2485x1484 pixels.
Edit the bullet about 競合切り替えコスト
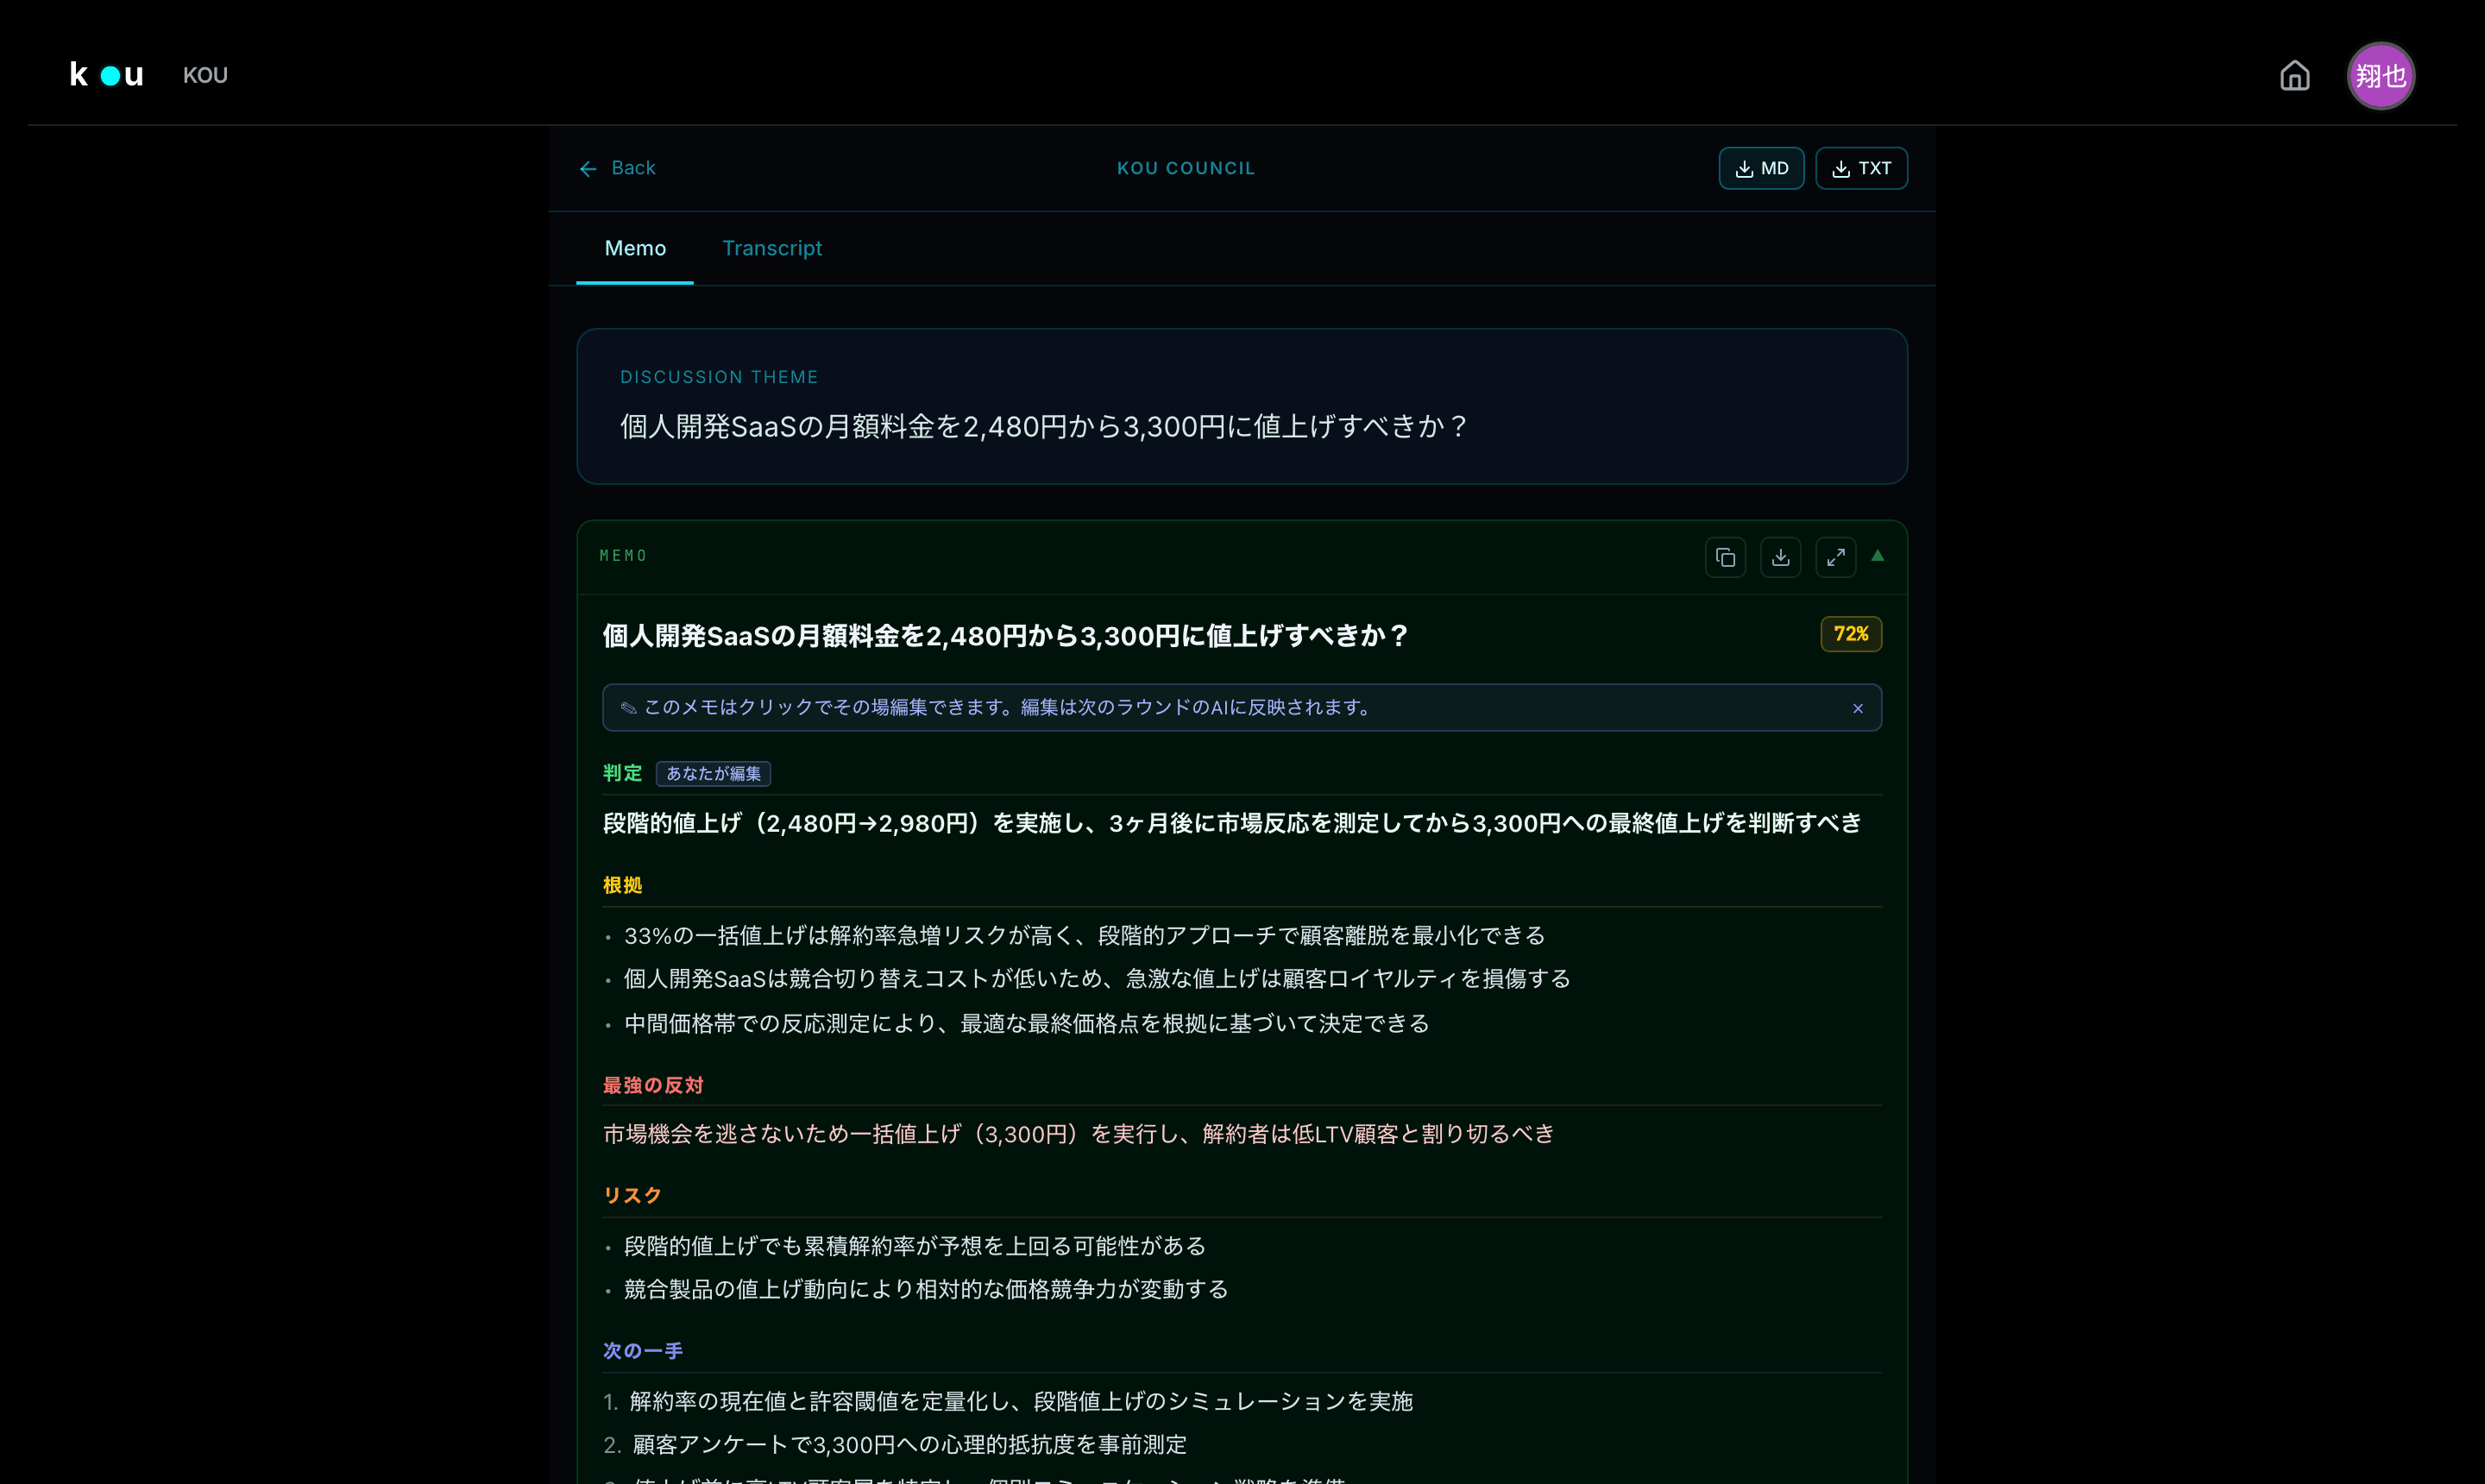click(x=1097, y=978)
